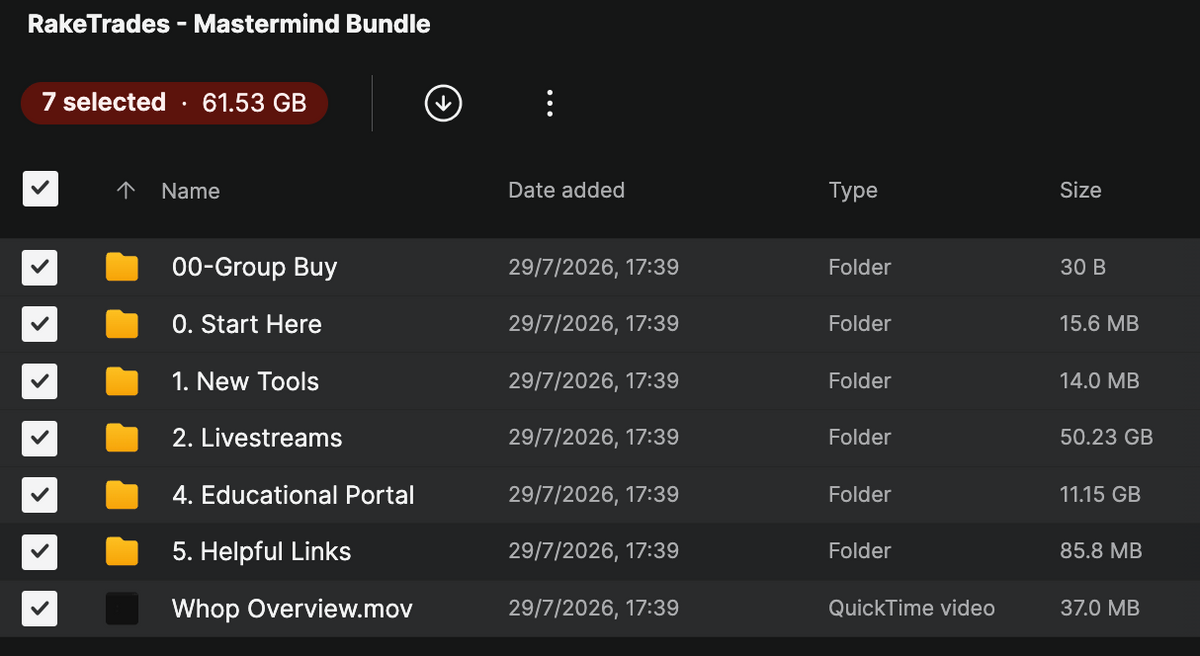Screen dimensions: 1200x656
Task: Sort files by the Size column
Action: [x=1080, y=190]
